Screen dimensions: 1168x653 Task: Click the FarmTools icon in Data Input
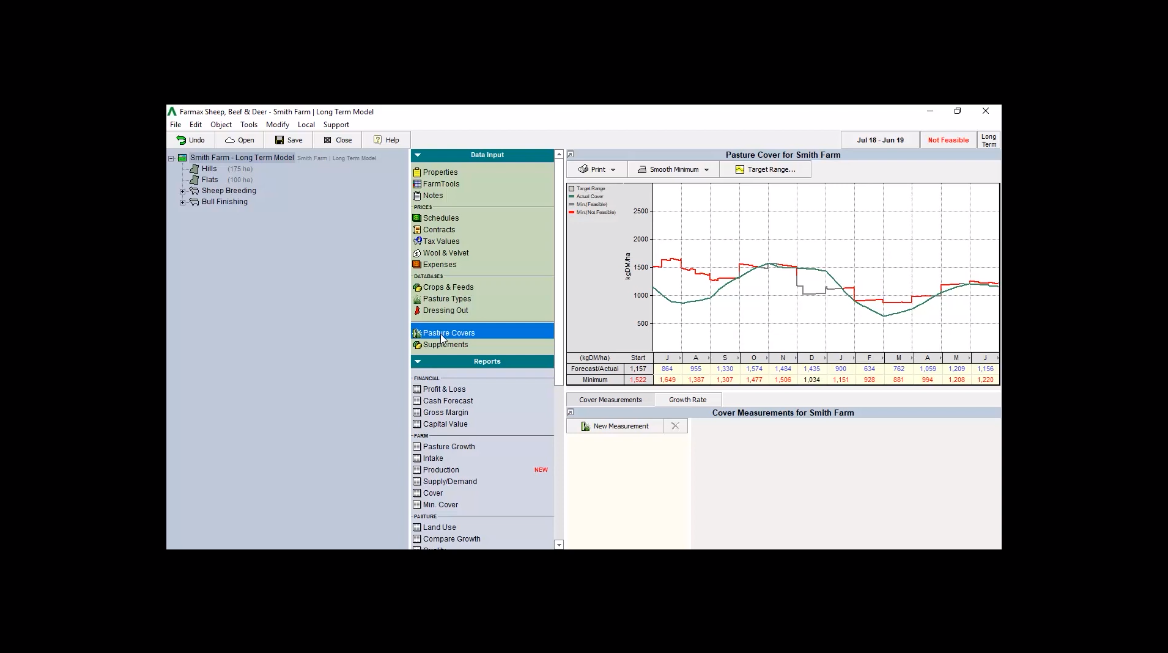(x=417, y=184)
